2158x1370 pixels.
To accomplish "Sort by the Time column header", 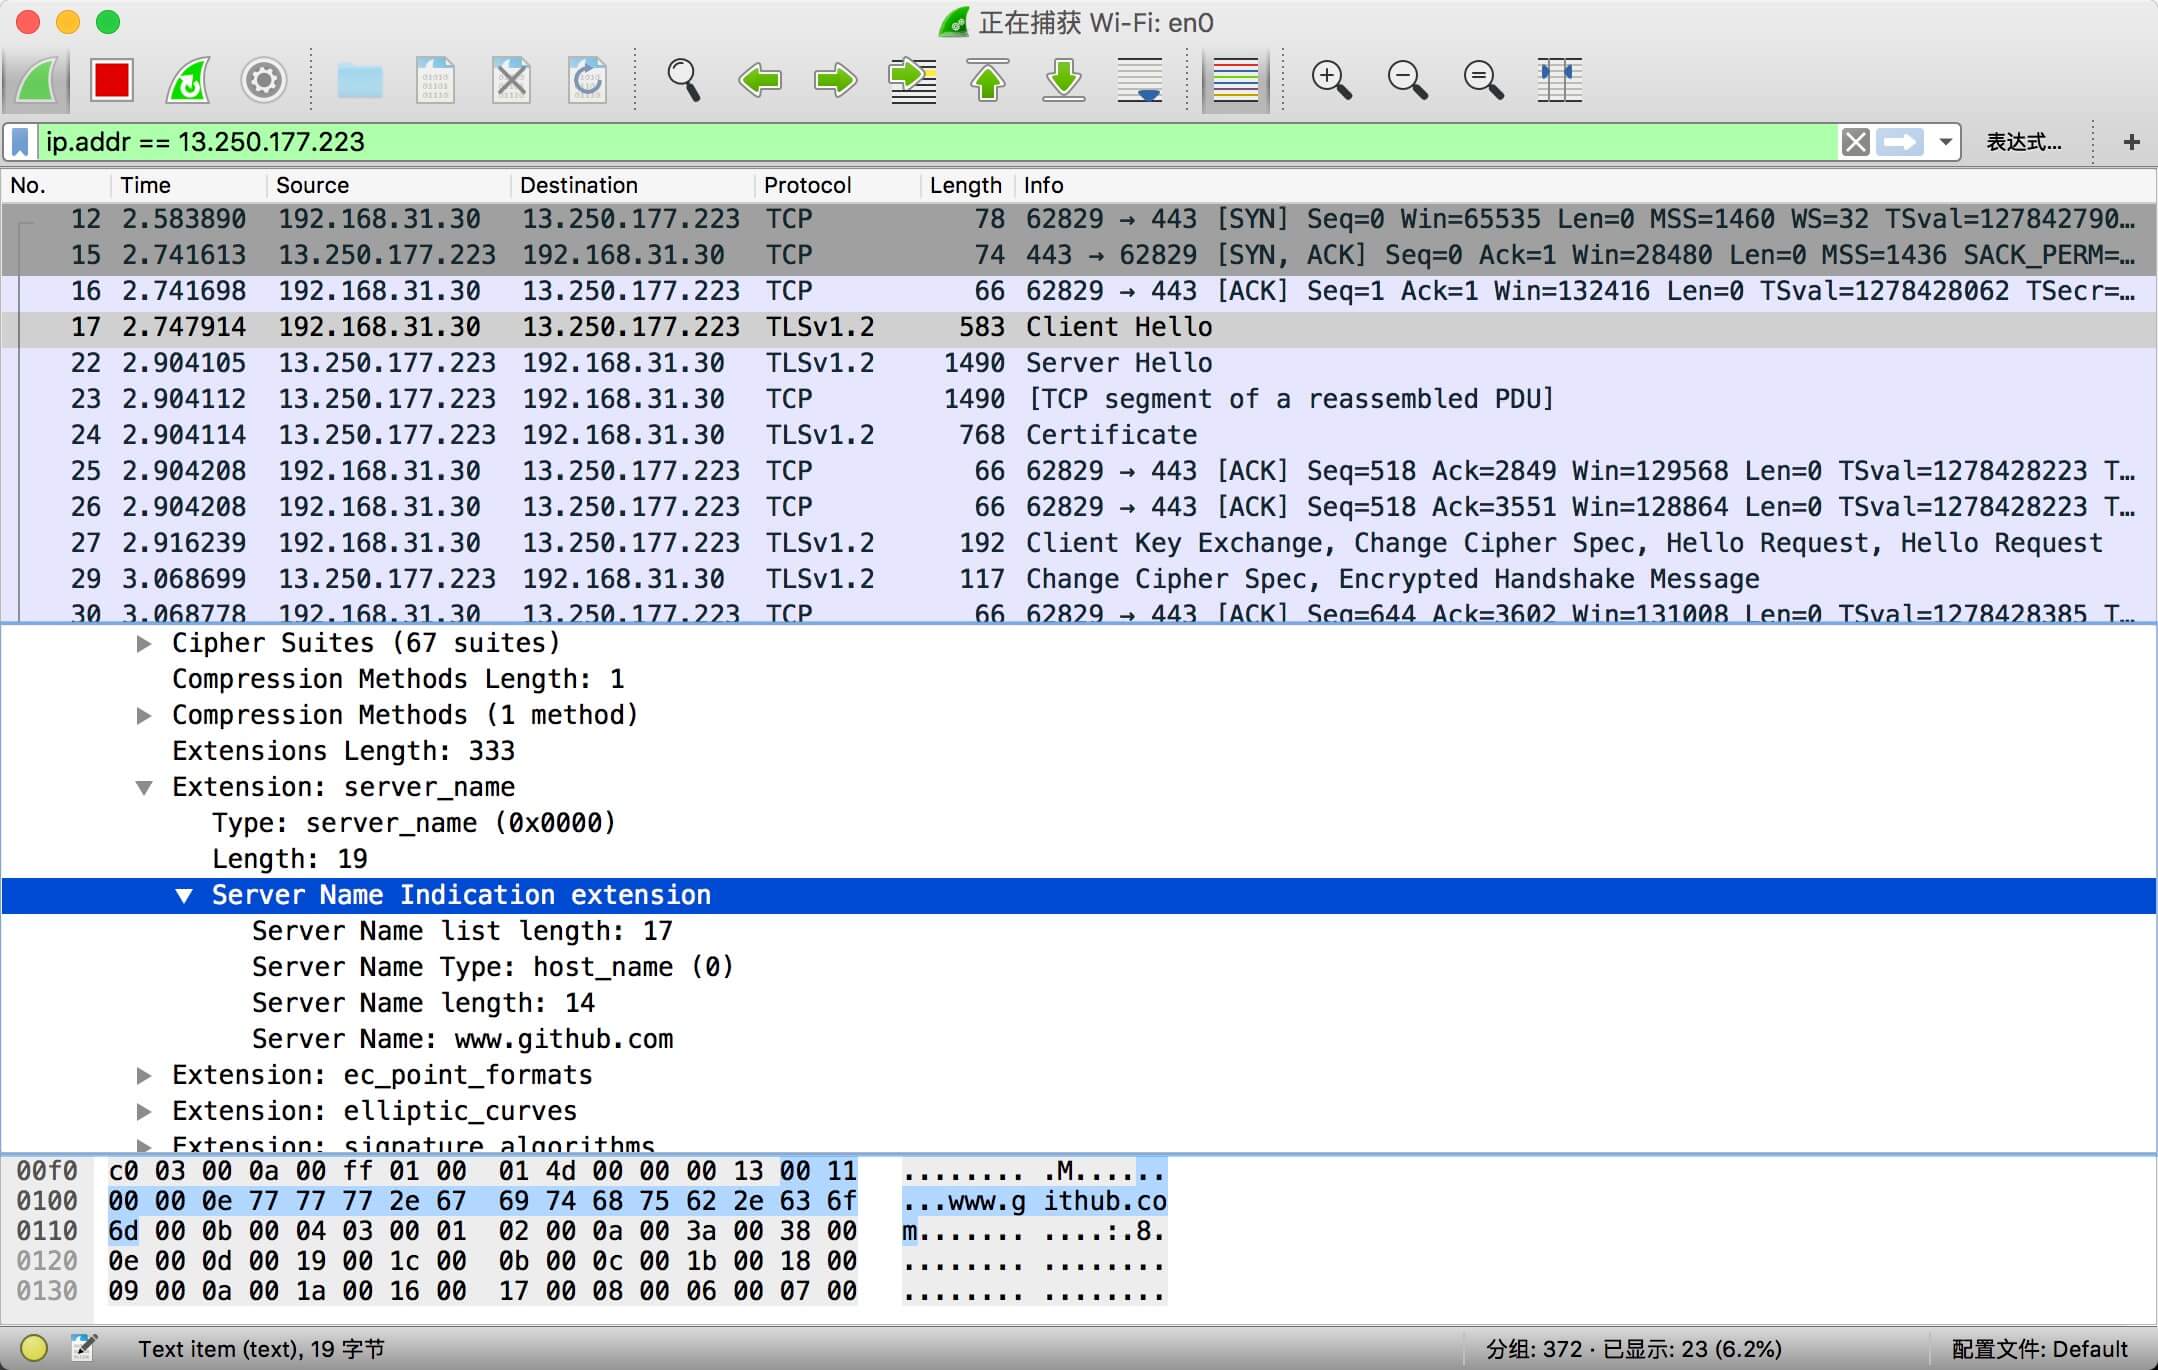I will [146, 185].
